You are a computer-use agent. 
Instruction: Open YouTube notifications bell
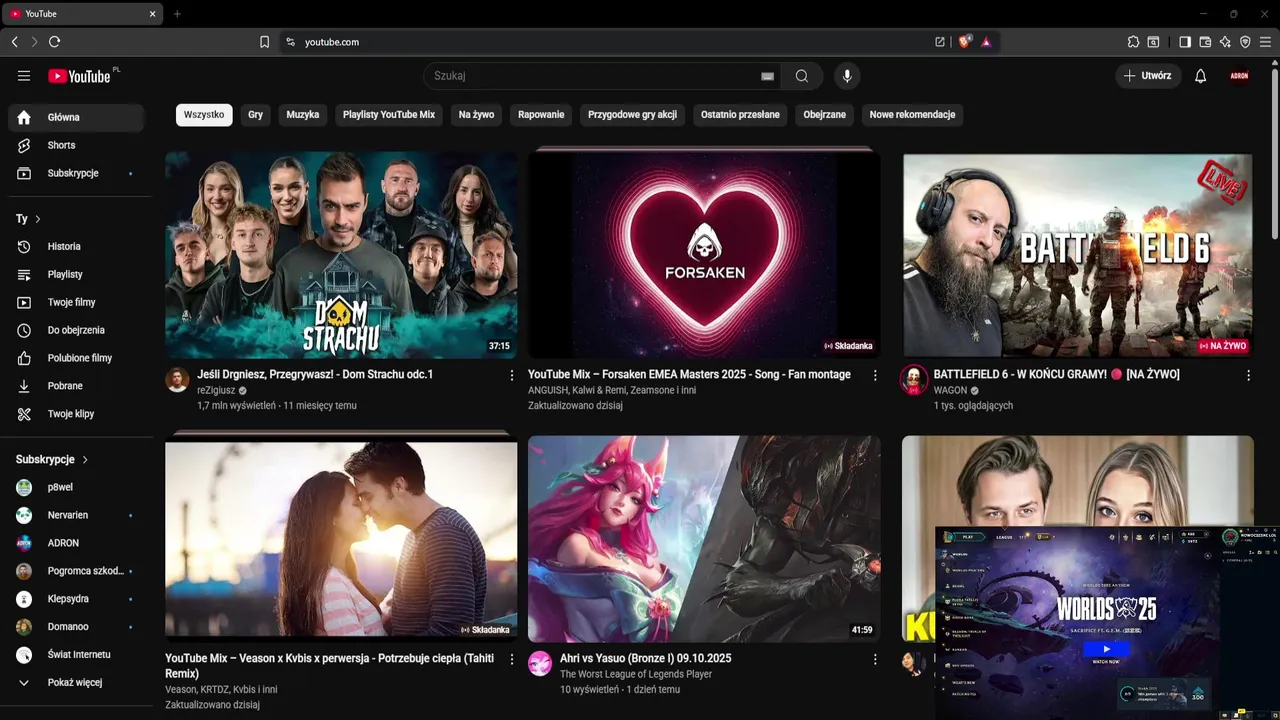click(x=1201, y=76)
